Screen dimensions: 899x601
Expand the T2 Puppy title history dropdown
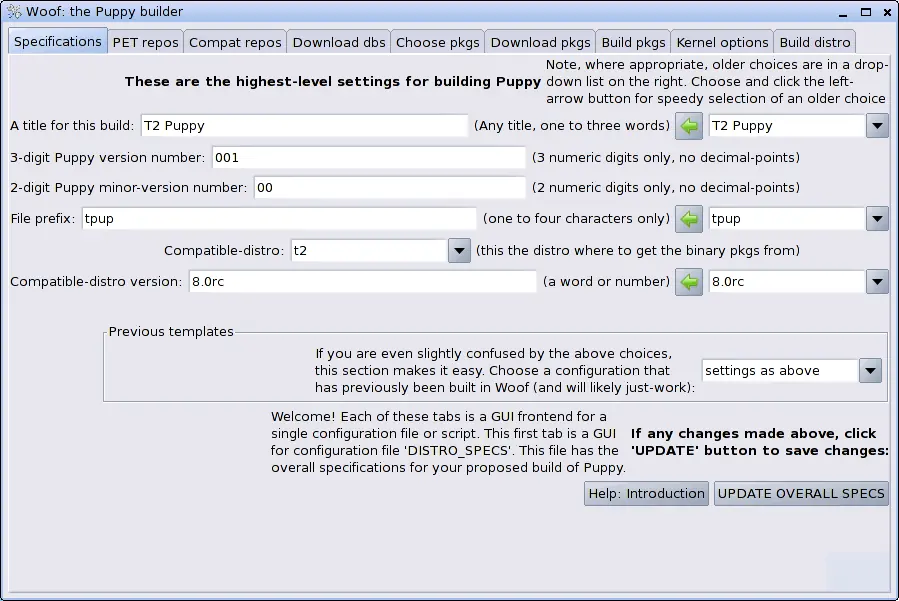[x=877, y=126]
